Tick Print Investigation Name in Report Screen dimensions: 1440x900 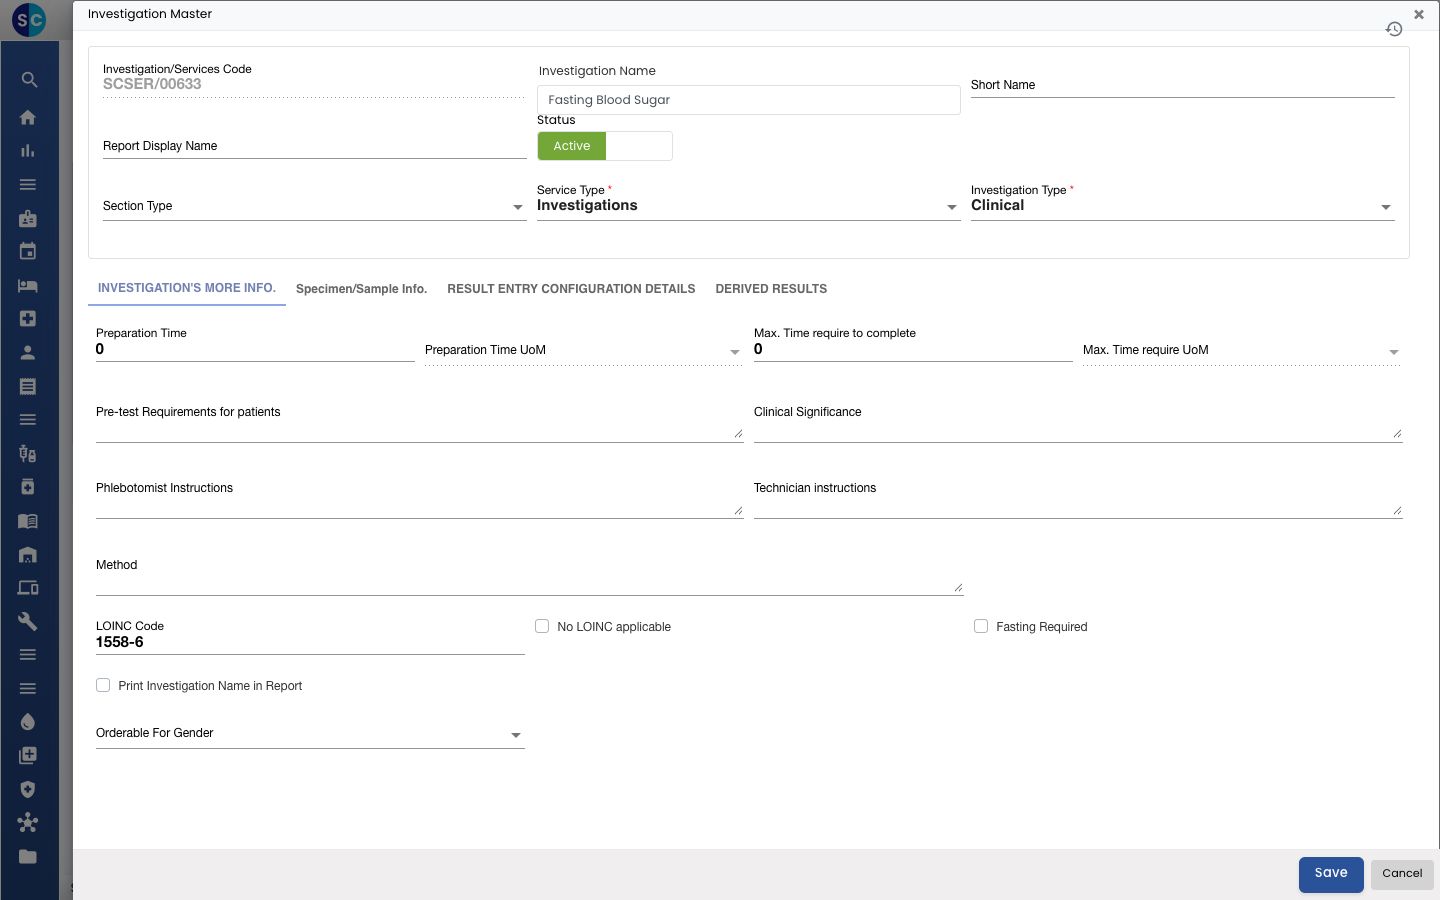click(x=103, y=685)
